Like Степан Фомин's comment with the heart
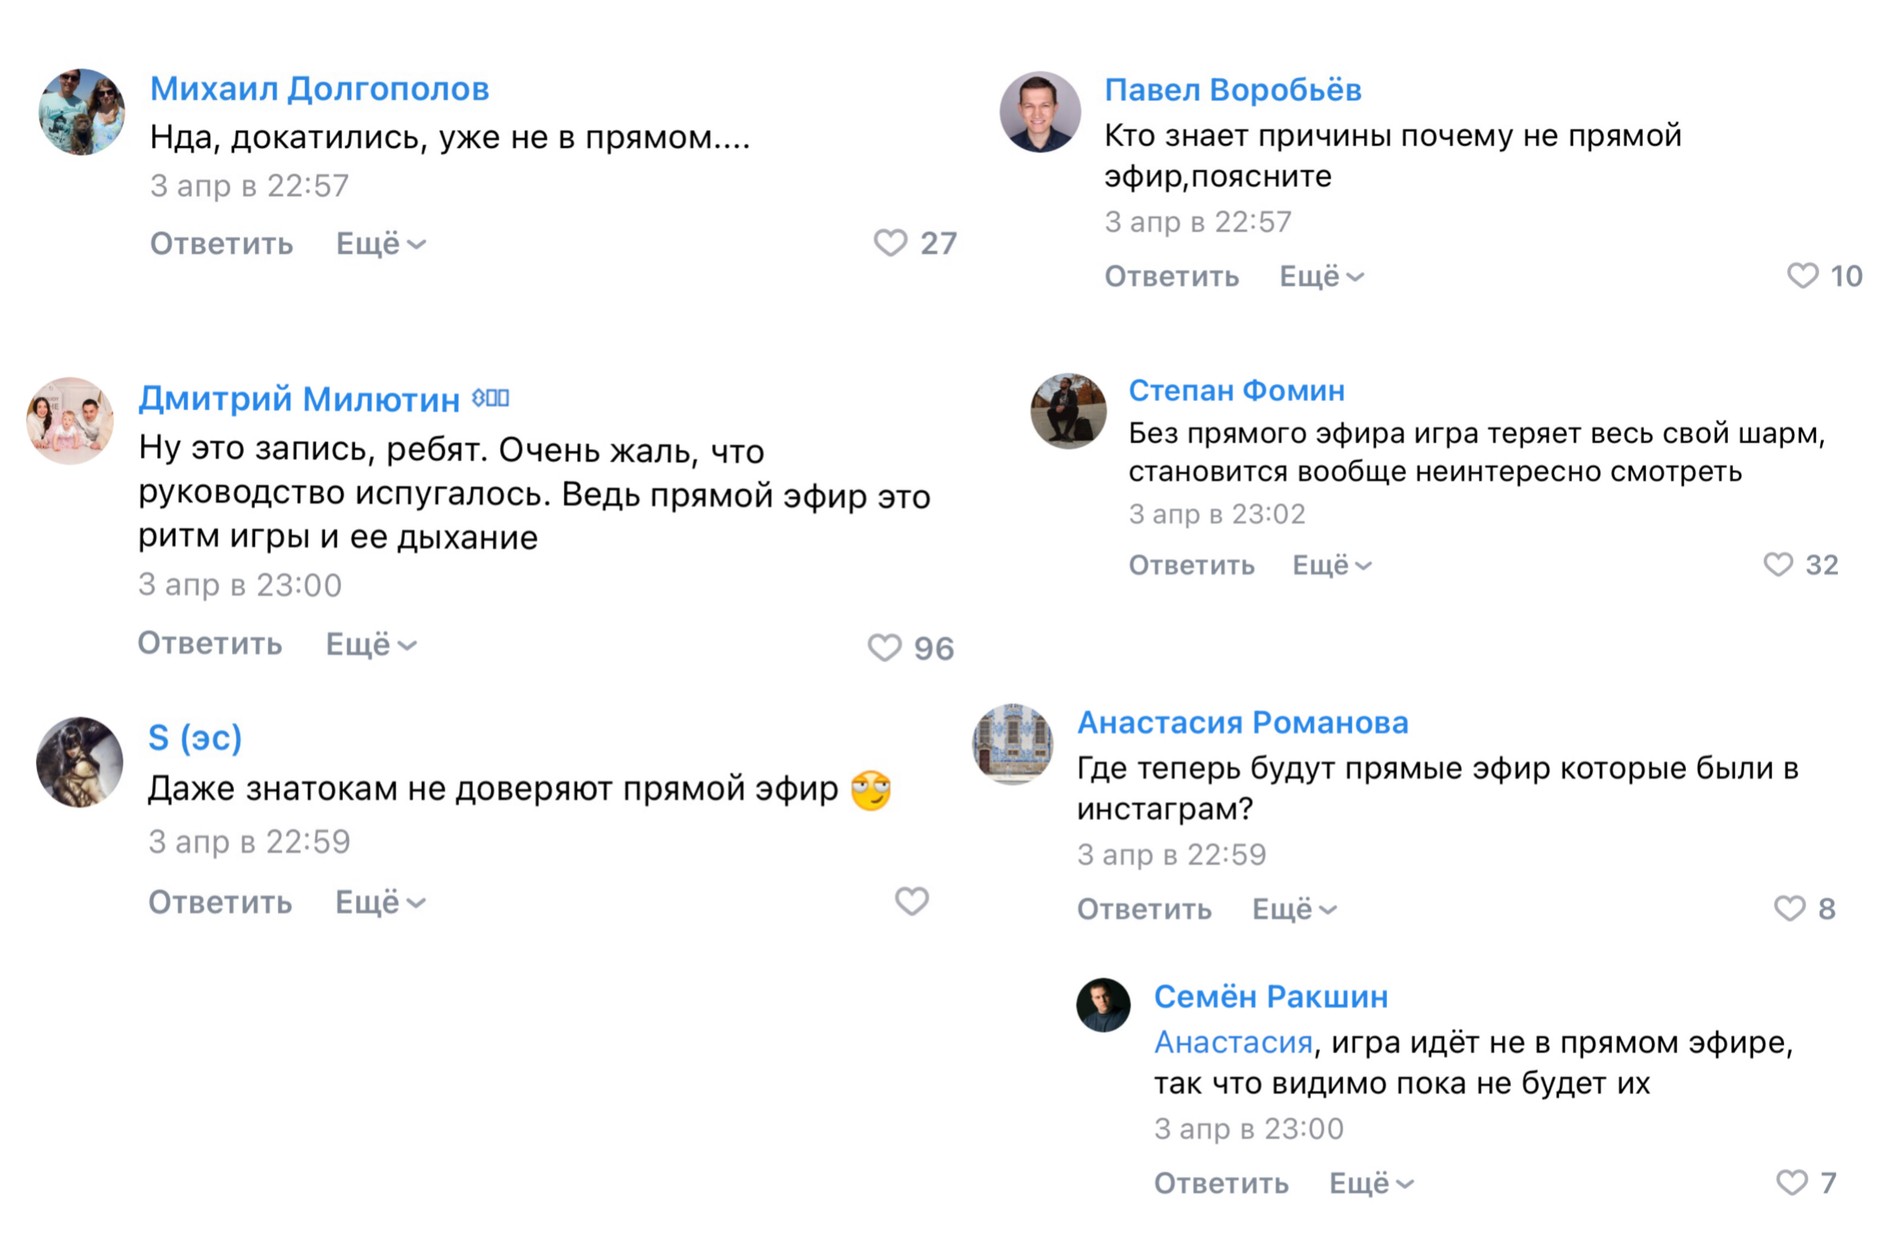The image size is (1900, 1235). click(x=1777, y=565)
